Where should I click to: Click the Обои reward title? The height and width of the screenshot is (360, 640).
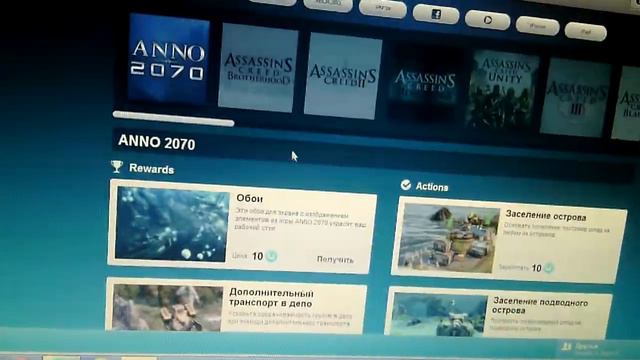(x=249, y=198)
